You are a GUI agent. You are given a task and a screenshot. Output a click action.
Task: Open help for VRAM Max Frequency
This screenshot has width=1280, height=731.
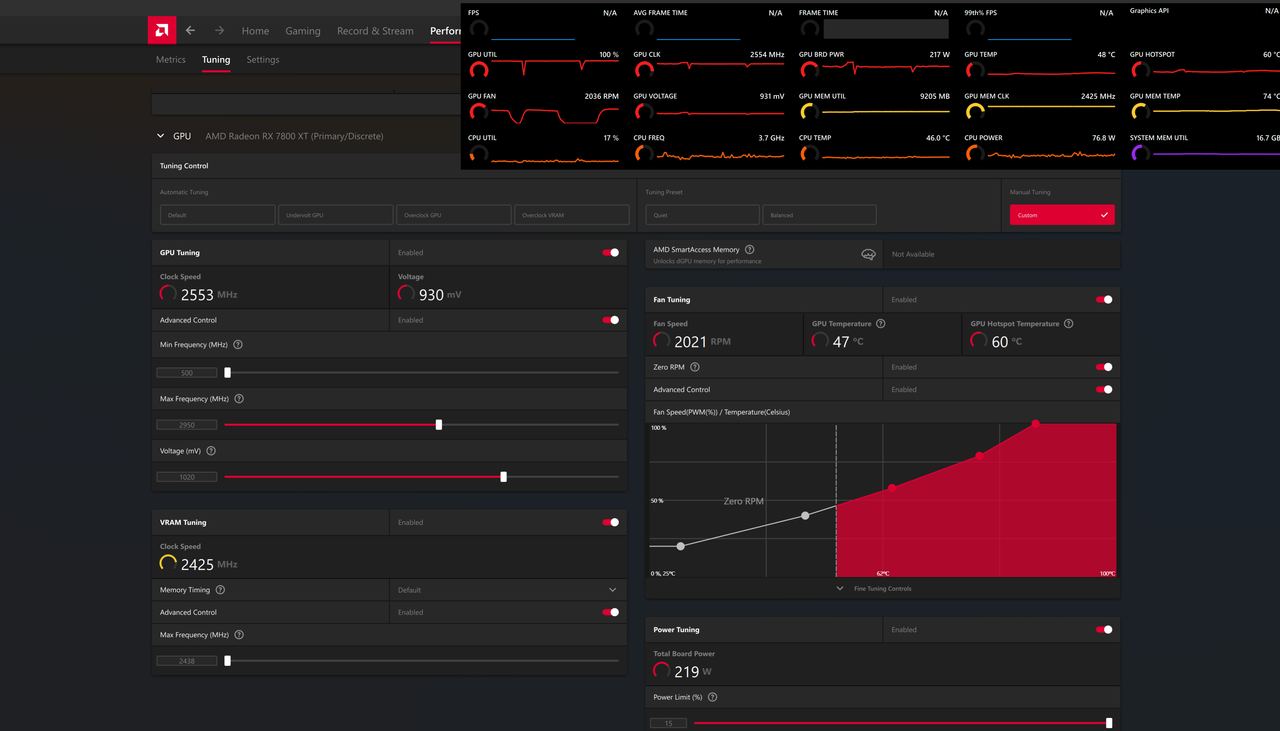tap(239, 635)
